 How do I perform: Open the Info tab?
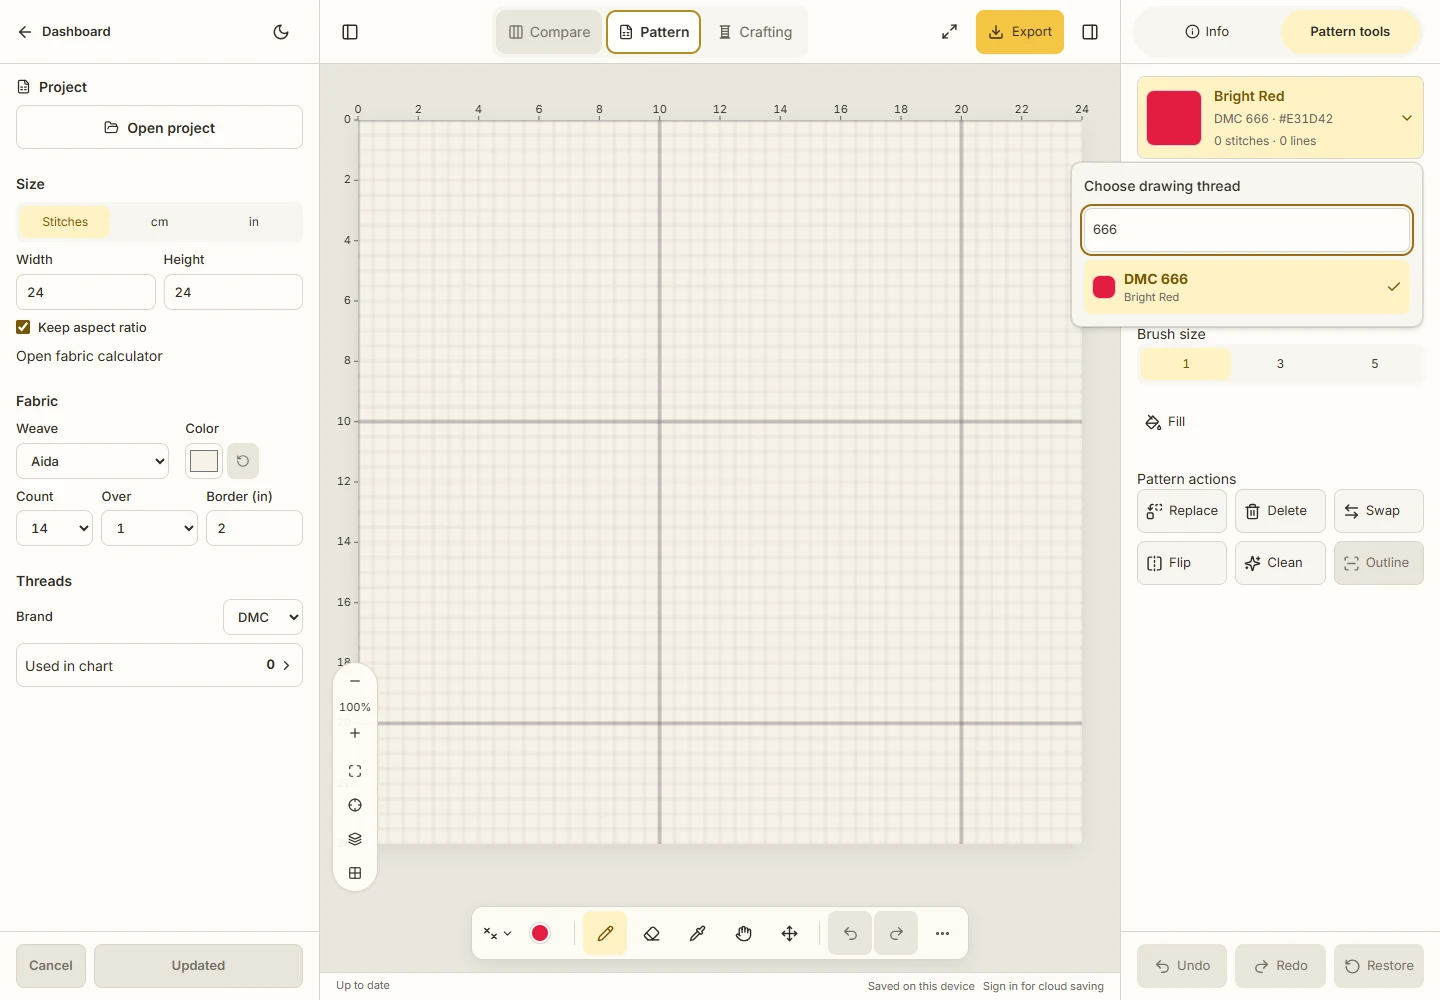(x=1207, y=32)
